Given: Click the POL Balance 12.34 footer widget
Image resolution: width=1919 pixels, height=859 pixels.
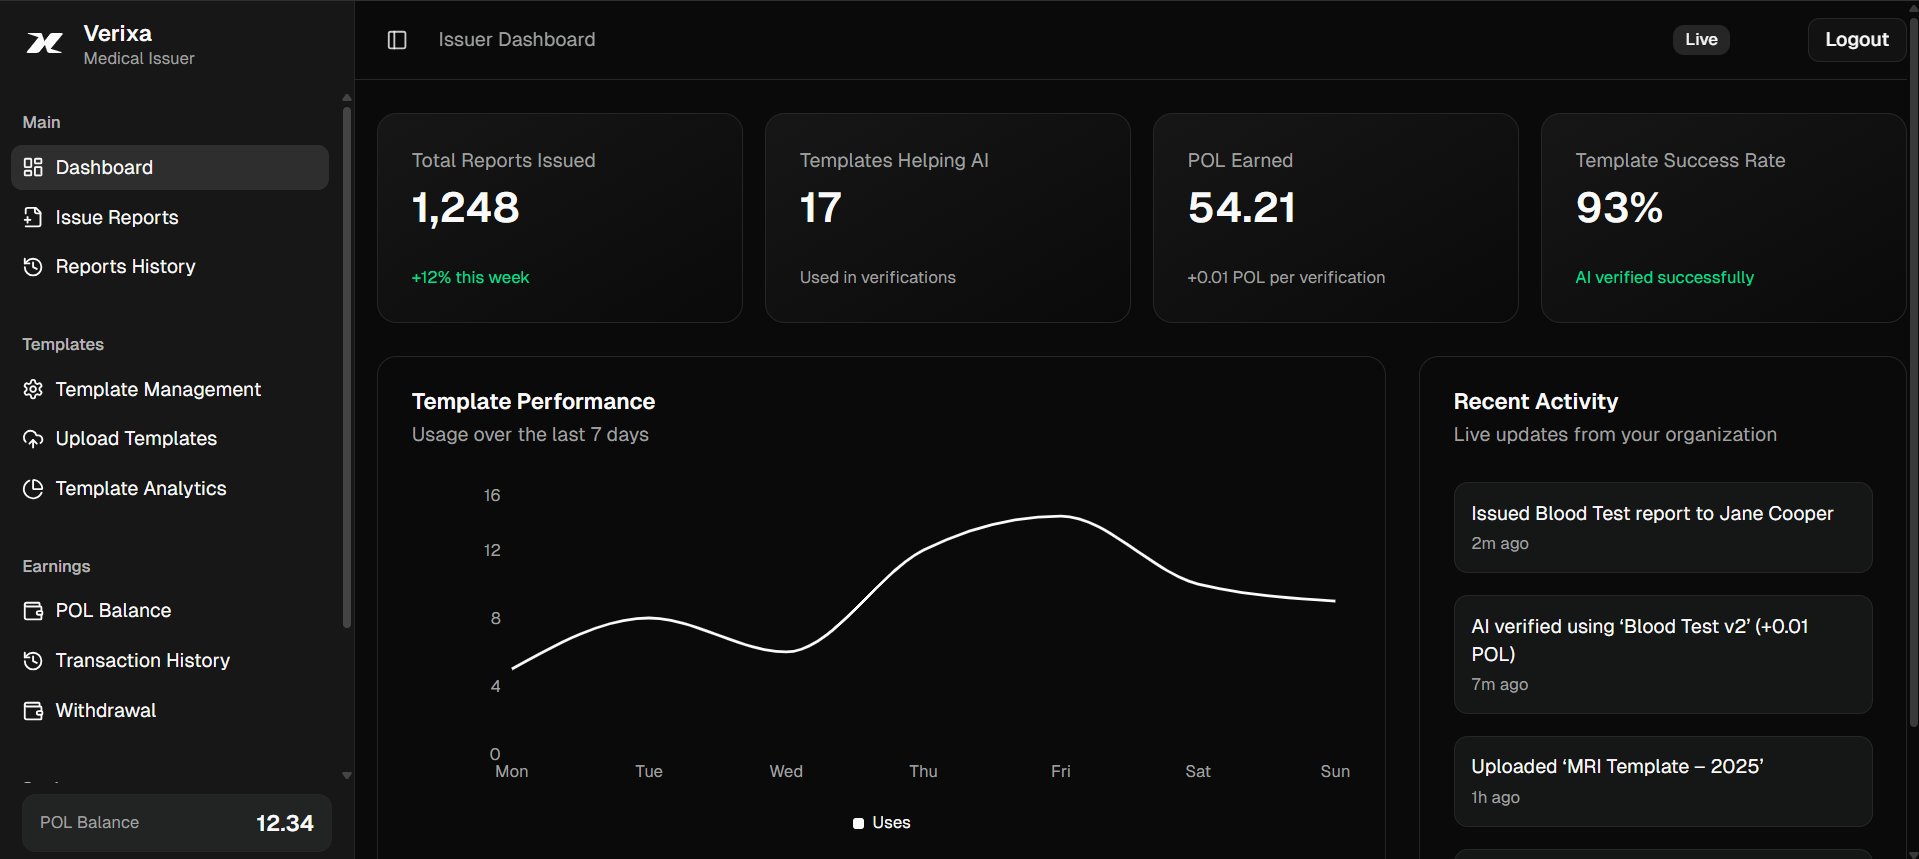Looking at the screenshot, I should point(176,823).
